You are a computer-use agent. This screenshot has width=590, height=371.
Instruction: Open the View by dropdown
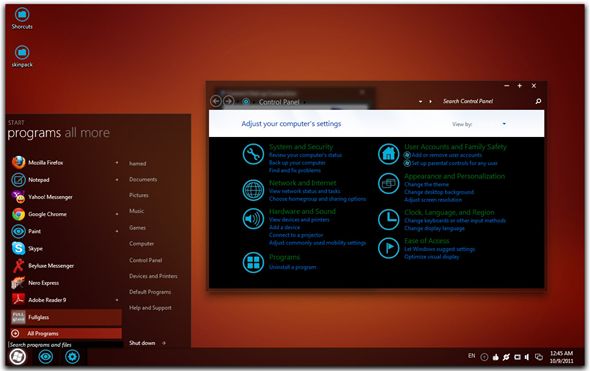point(504,124)
